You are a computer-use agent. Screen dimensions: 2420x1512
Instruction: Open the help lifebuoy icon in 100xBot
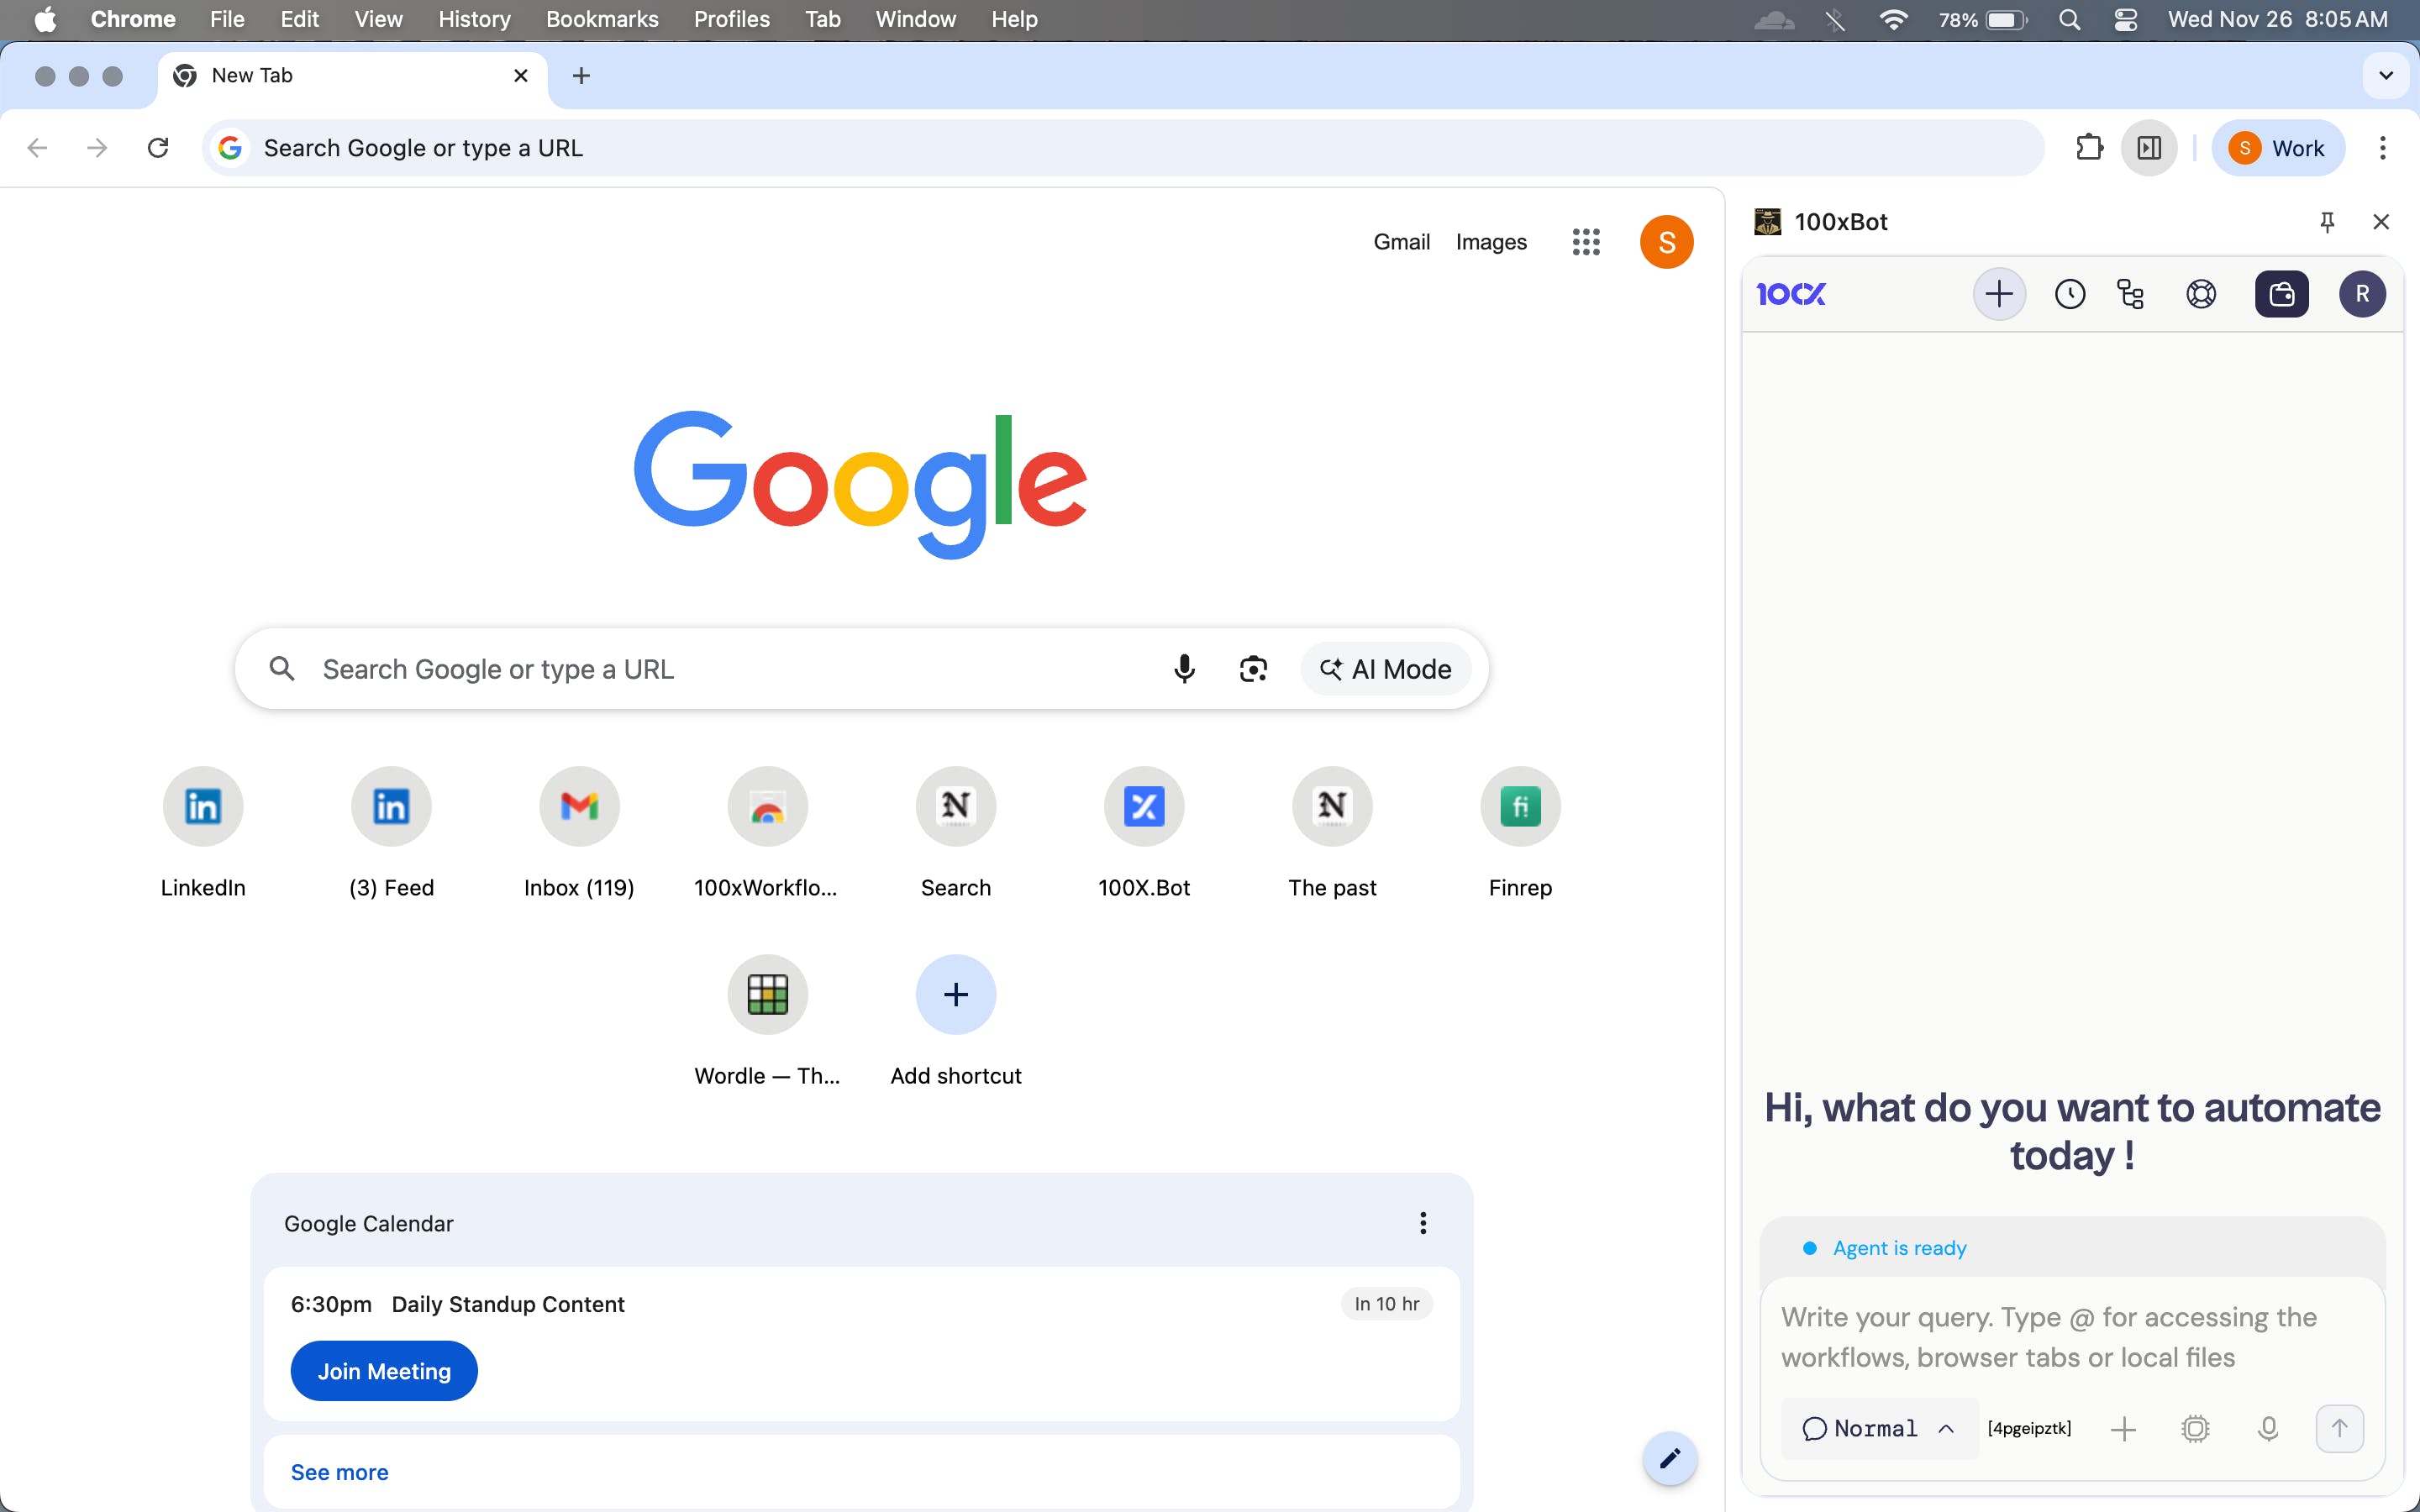[2200, 294]
